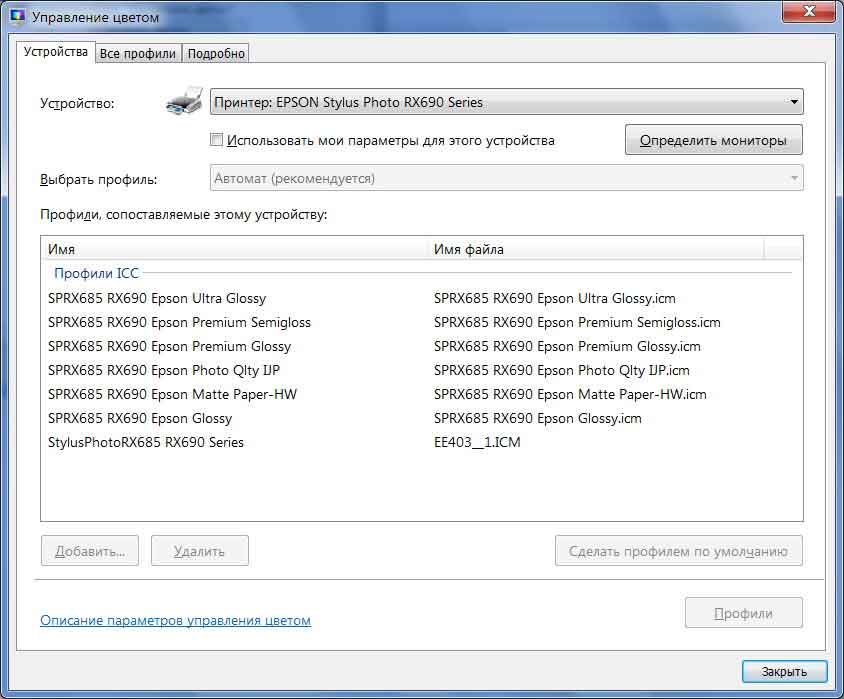Select SPRX685 RX690 Epson Premium Glossy profile
Screen dimensions: 844x699
[x=170, y=346]
